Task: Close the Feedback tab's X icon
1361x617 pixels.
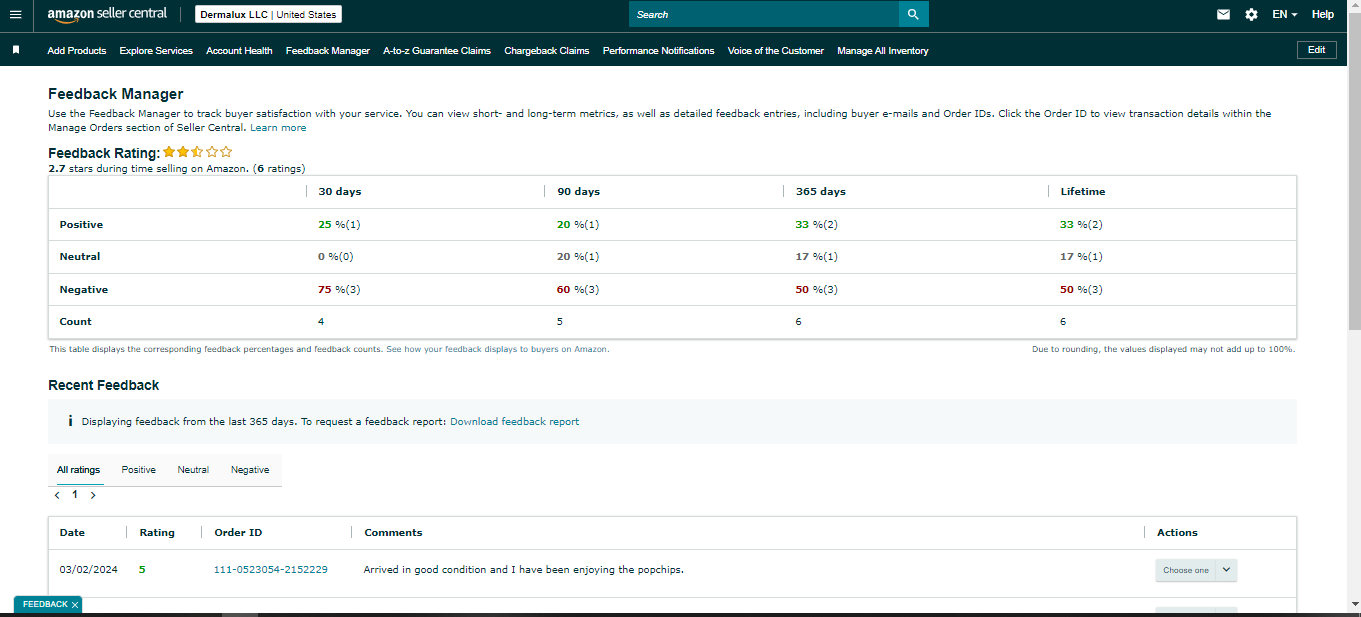Action: (75, 605)
